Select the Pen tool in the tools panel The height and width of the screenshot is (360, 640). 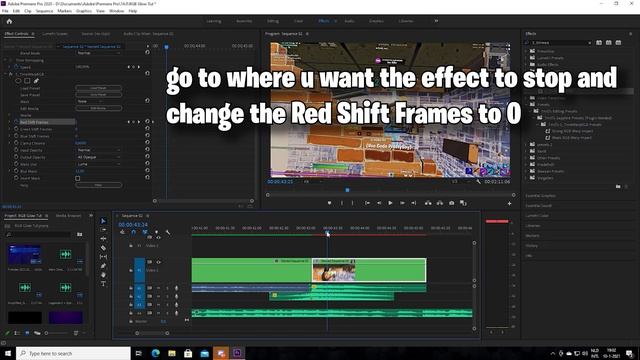coord(103,266)
